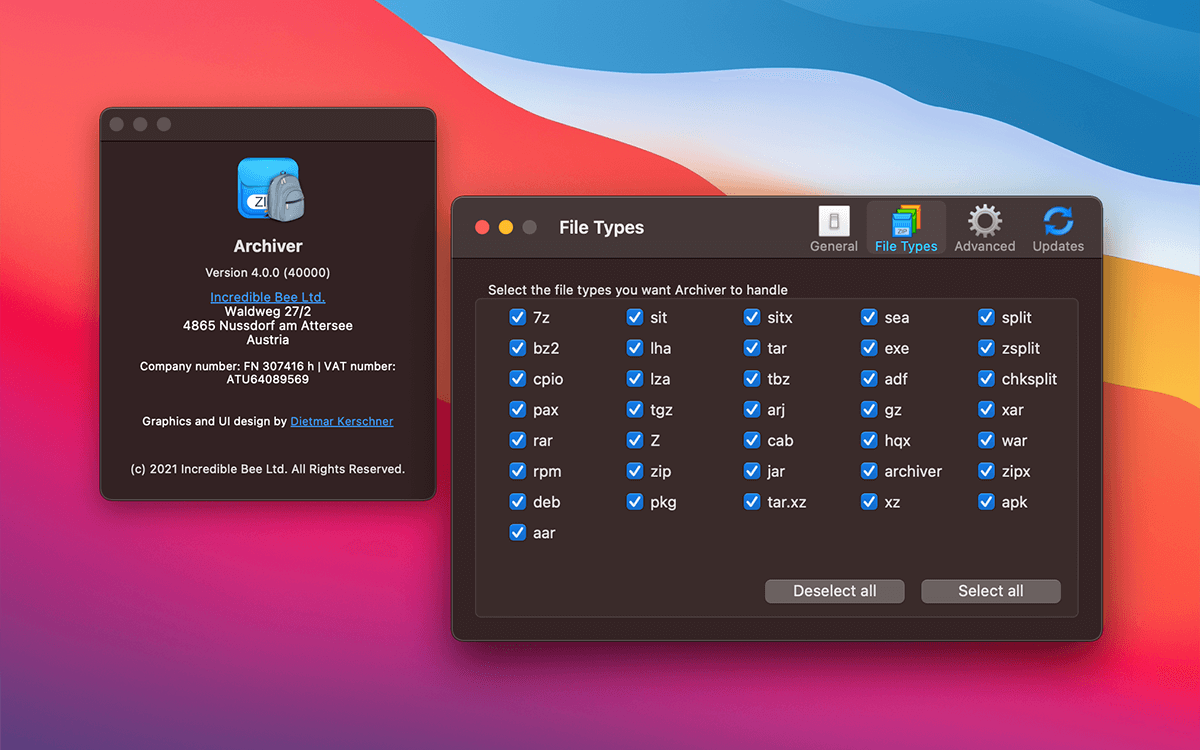This screenshot has height=750, width=1200.
Task: Uncheck the aar checkbox
Action: (x=518, y=532)
